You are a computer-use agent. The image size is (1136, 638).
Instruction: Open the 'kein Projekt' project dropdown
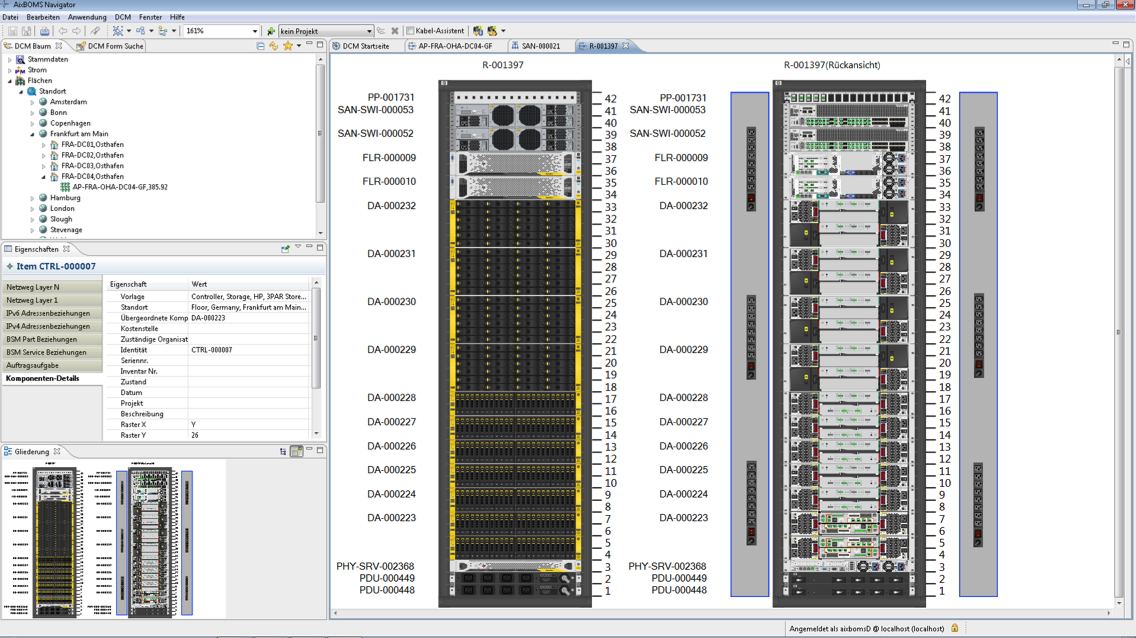point(369,31)
